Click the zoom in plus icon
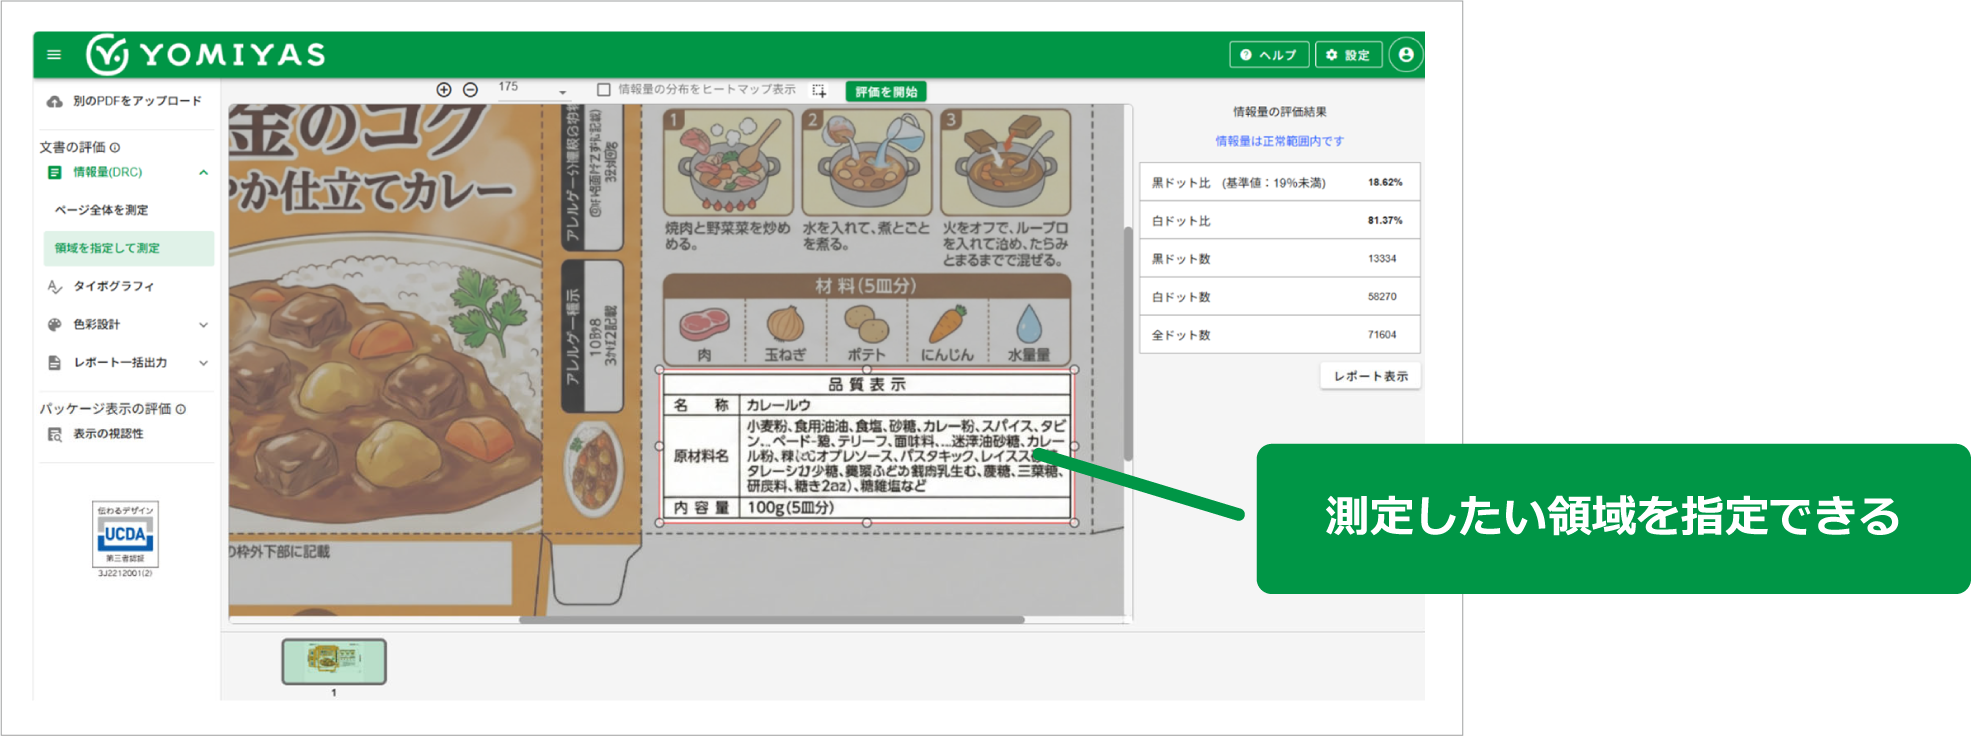Image resolution: width=1971 pixels, height=736 pixels. [444, 90]
